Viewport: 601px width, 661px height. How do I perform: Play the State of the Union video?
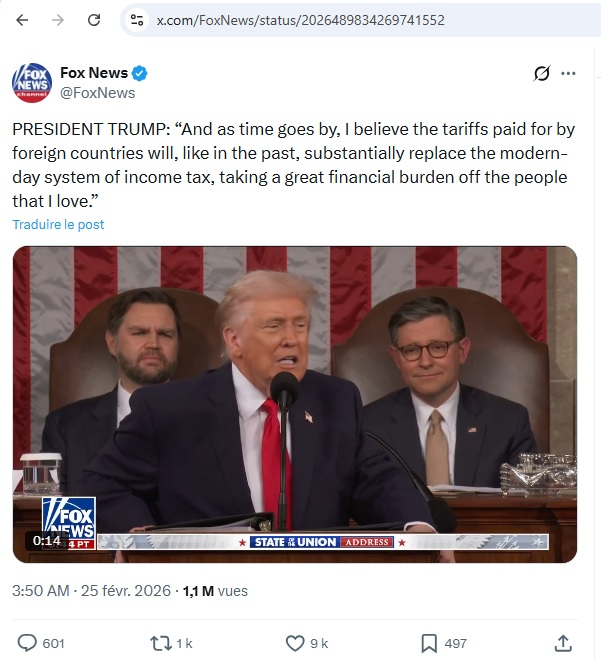pyautogui.click(x=295, y=404)
